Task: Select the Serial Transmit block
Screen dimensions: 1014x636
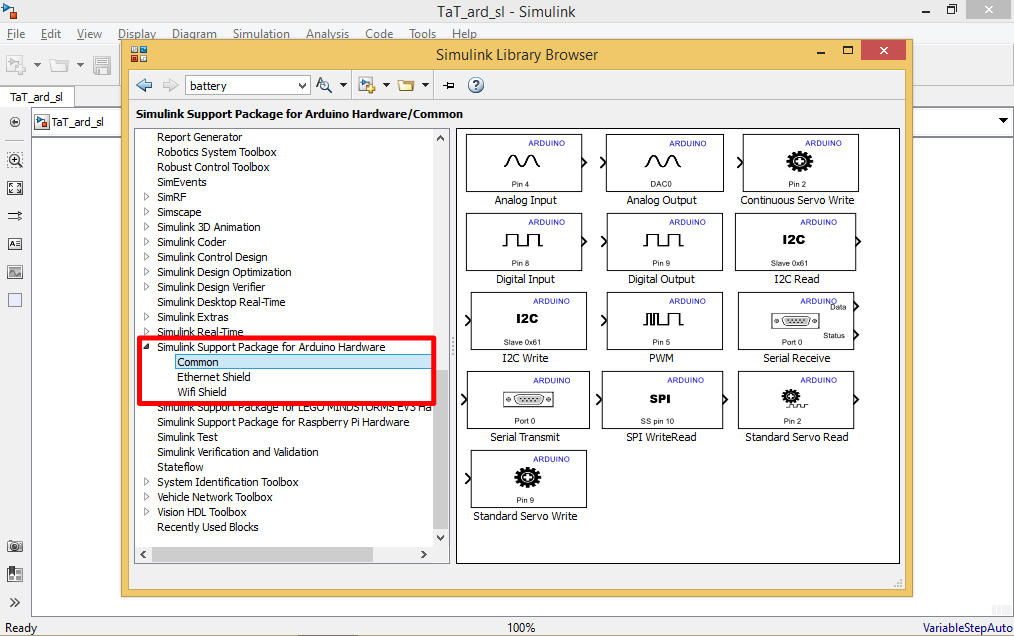Action: 528,400
